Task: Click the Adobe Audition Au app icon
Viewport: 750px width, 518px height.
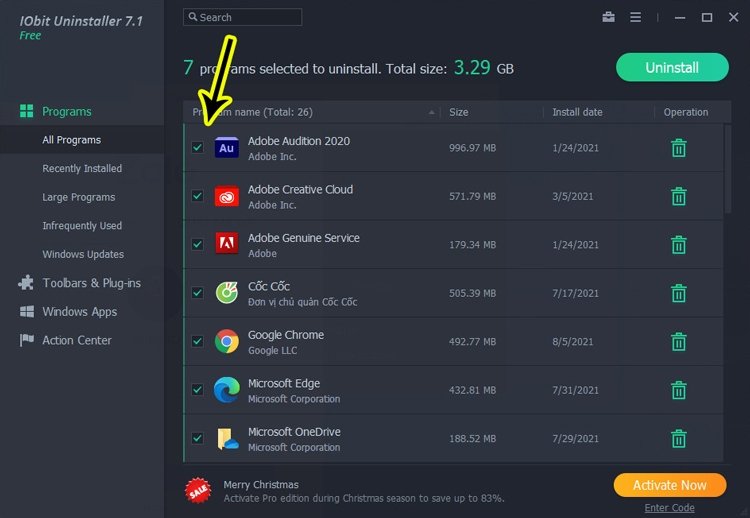Action: 227,148
